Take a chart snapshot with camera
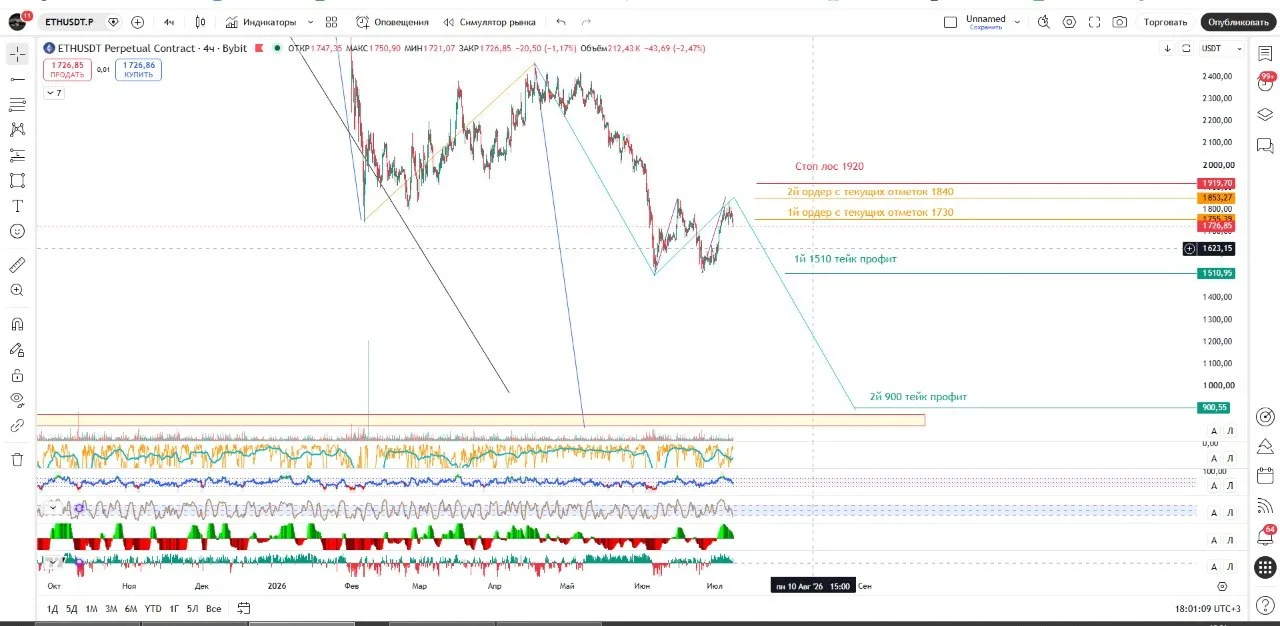This screenshot has width=1280, height=626. pos(1120,21)
